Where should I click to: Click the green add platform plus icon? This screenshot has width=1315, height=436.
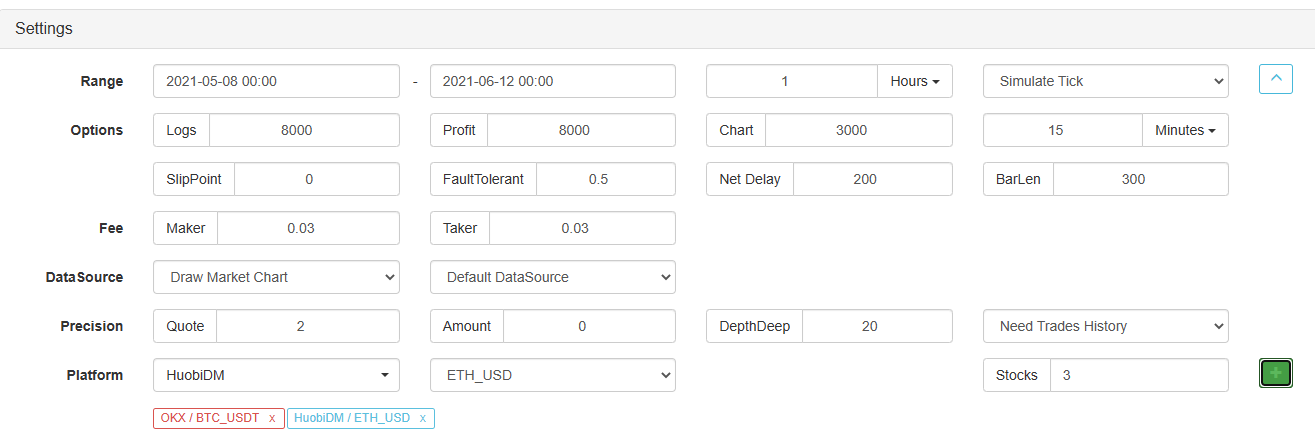point(1275,374)
